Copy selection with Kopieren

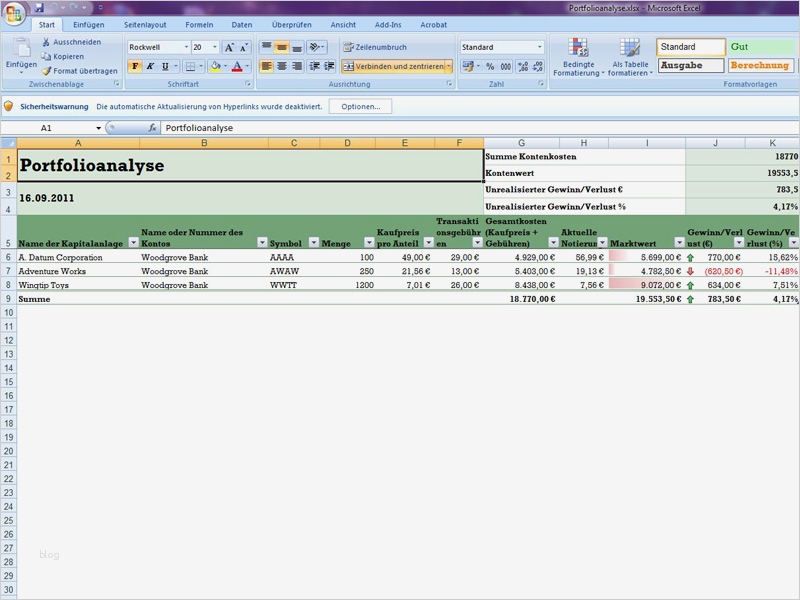(x=63, y=56)
